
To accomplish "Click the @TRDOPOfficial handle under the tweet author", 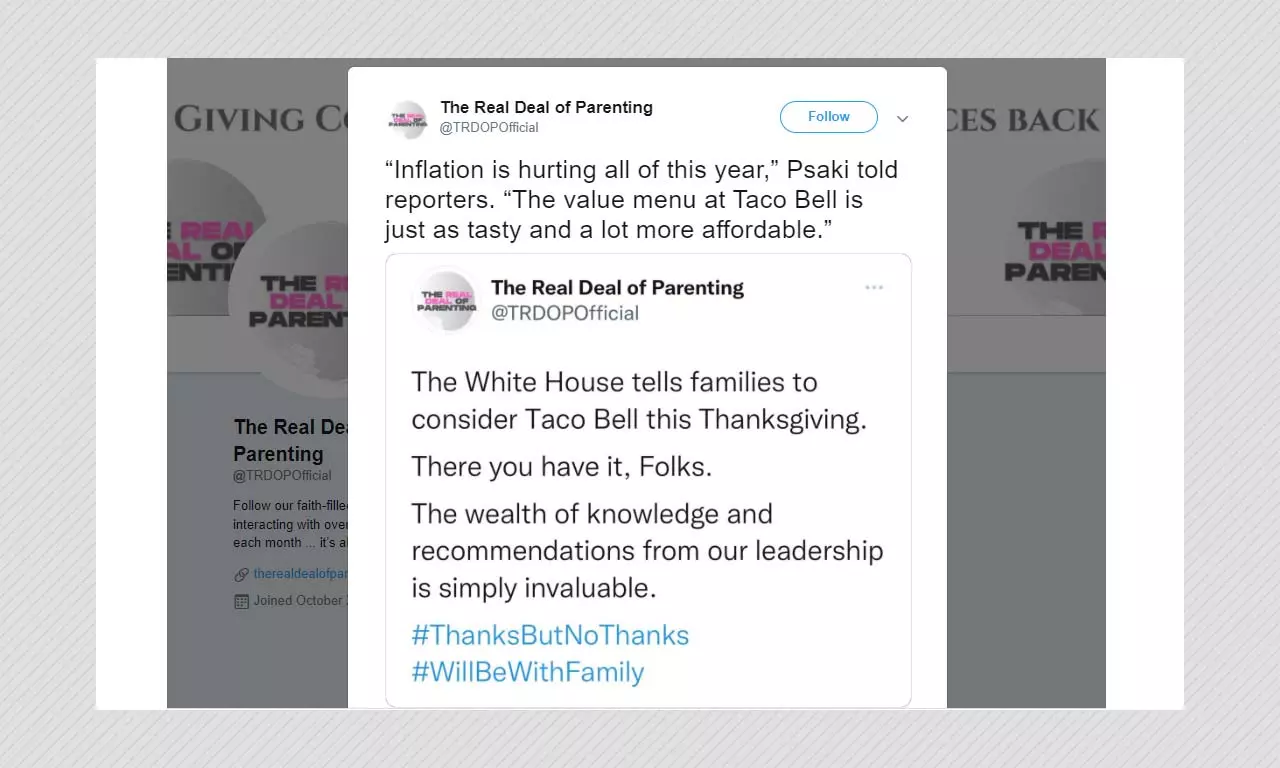I will (489, 127).
